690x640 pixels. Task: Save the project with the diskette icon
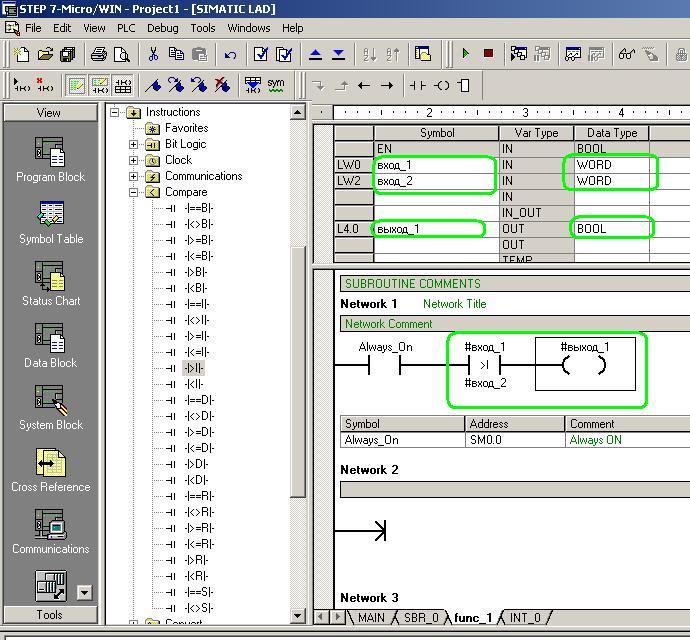click(67, 54)
